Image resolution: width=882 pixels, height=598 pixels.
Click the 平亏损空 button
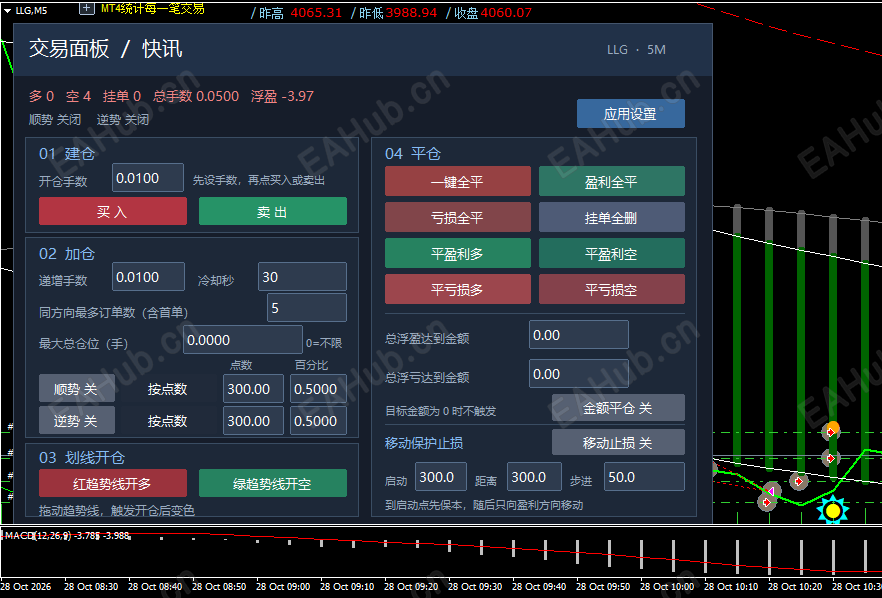611,289
